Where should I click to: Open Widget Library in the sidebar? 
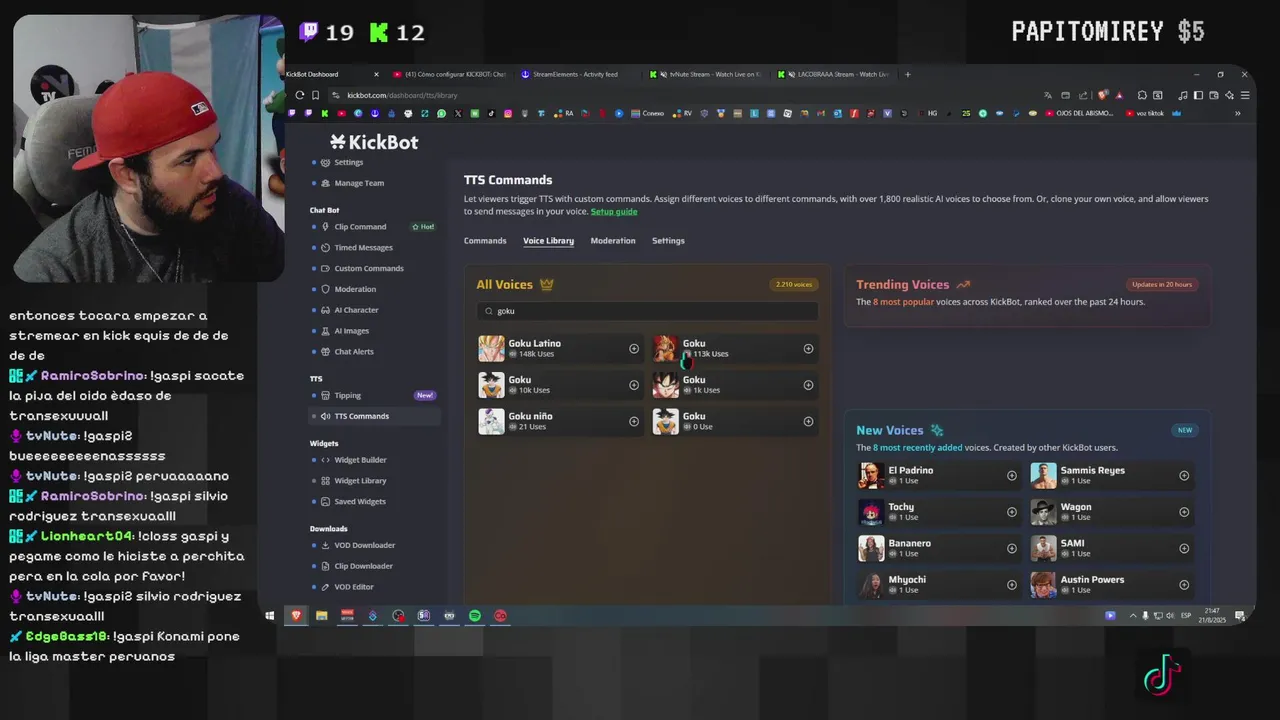coord(360,481)
